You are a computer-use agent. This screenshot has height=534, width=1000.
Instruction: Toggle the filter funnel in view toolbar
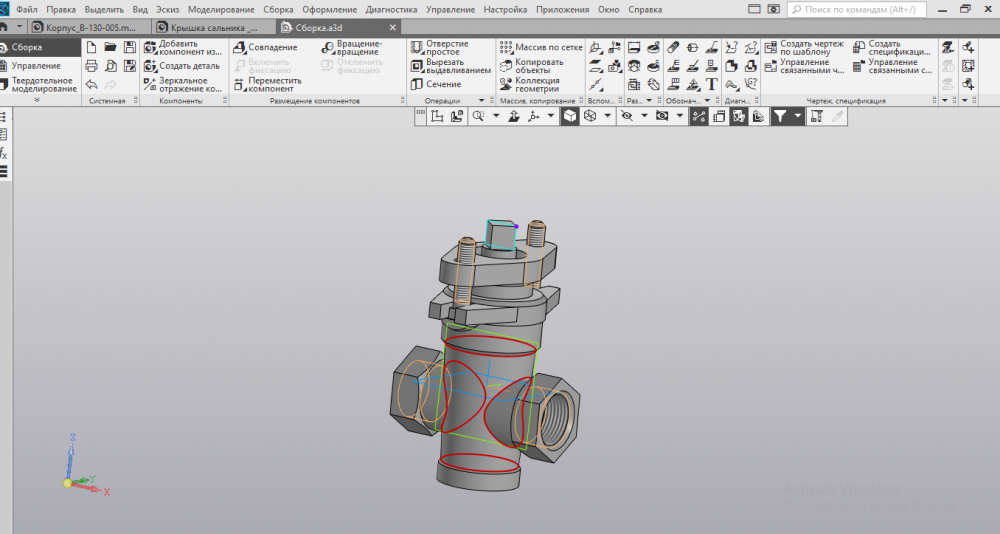pyautogui.click(x=779, y=117)
